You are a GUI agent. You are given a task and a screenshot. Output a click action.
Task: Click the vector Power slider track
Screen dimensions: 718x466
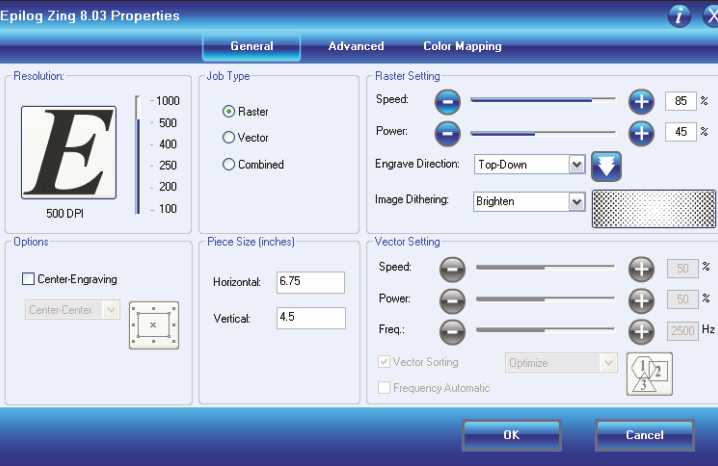pyautogui.click(x=545, y=299)
